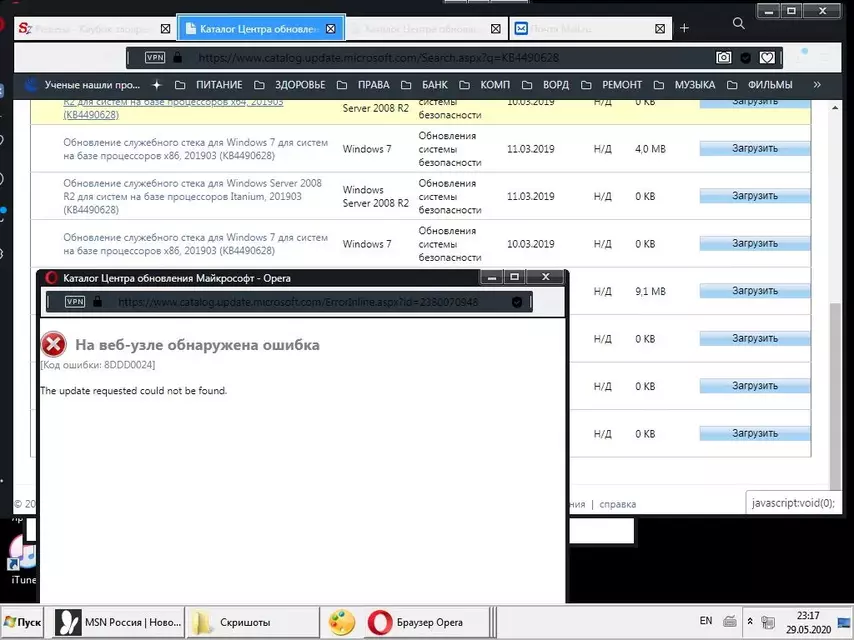
Task: Show hidden tray icons with the arrow
Action: pos(750,621)
